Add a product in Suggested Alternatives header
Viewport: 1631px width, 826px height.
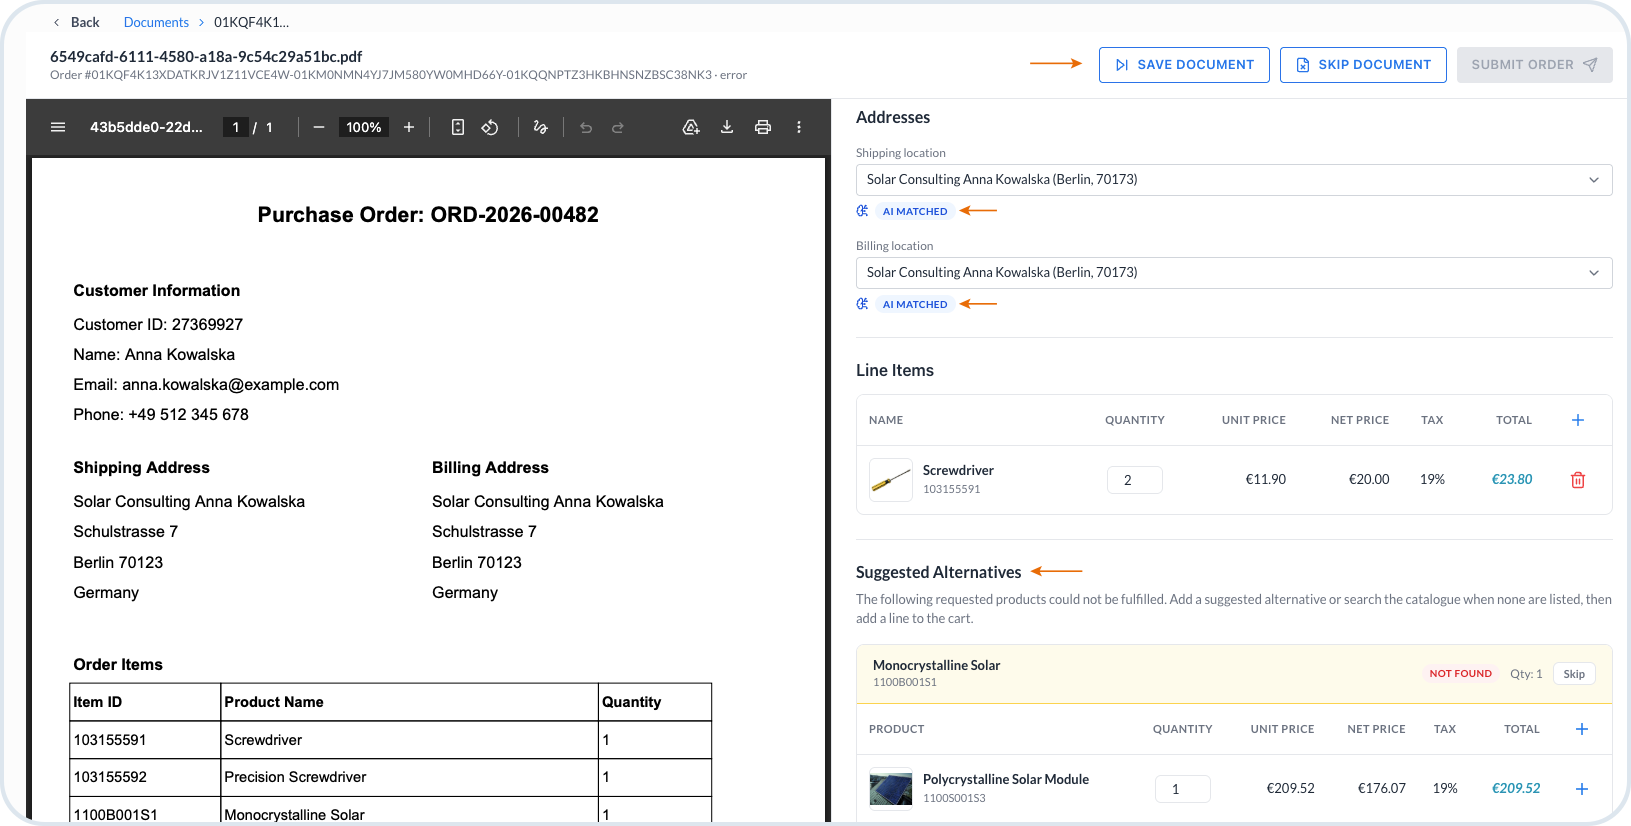tap(1582, 729)
